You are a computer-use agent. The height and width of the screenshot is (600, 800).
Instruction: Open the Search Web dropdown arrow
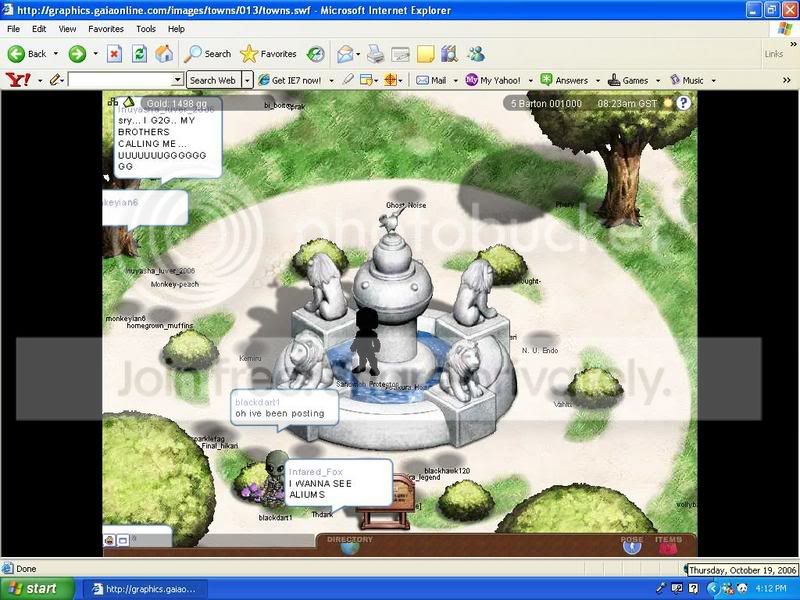click(247, 81)
